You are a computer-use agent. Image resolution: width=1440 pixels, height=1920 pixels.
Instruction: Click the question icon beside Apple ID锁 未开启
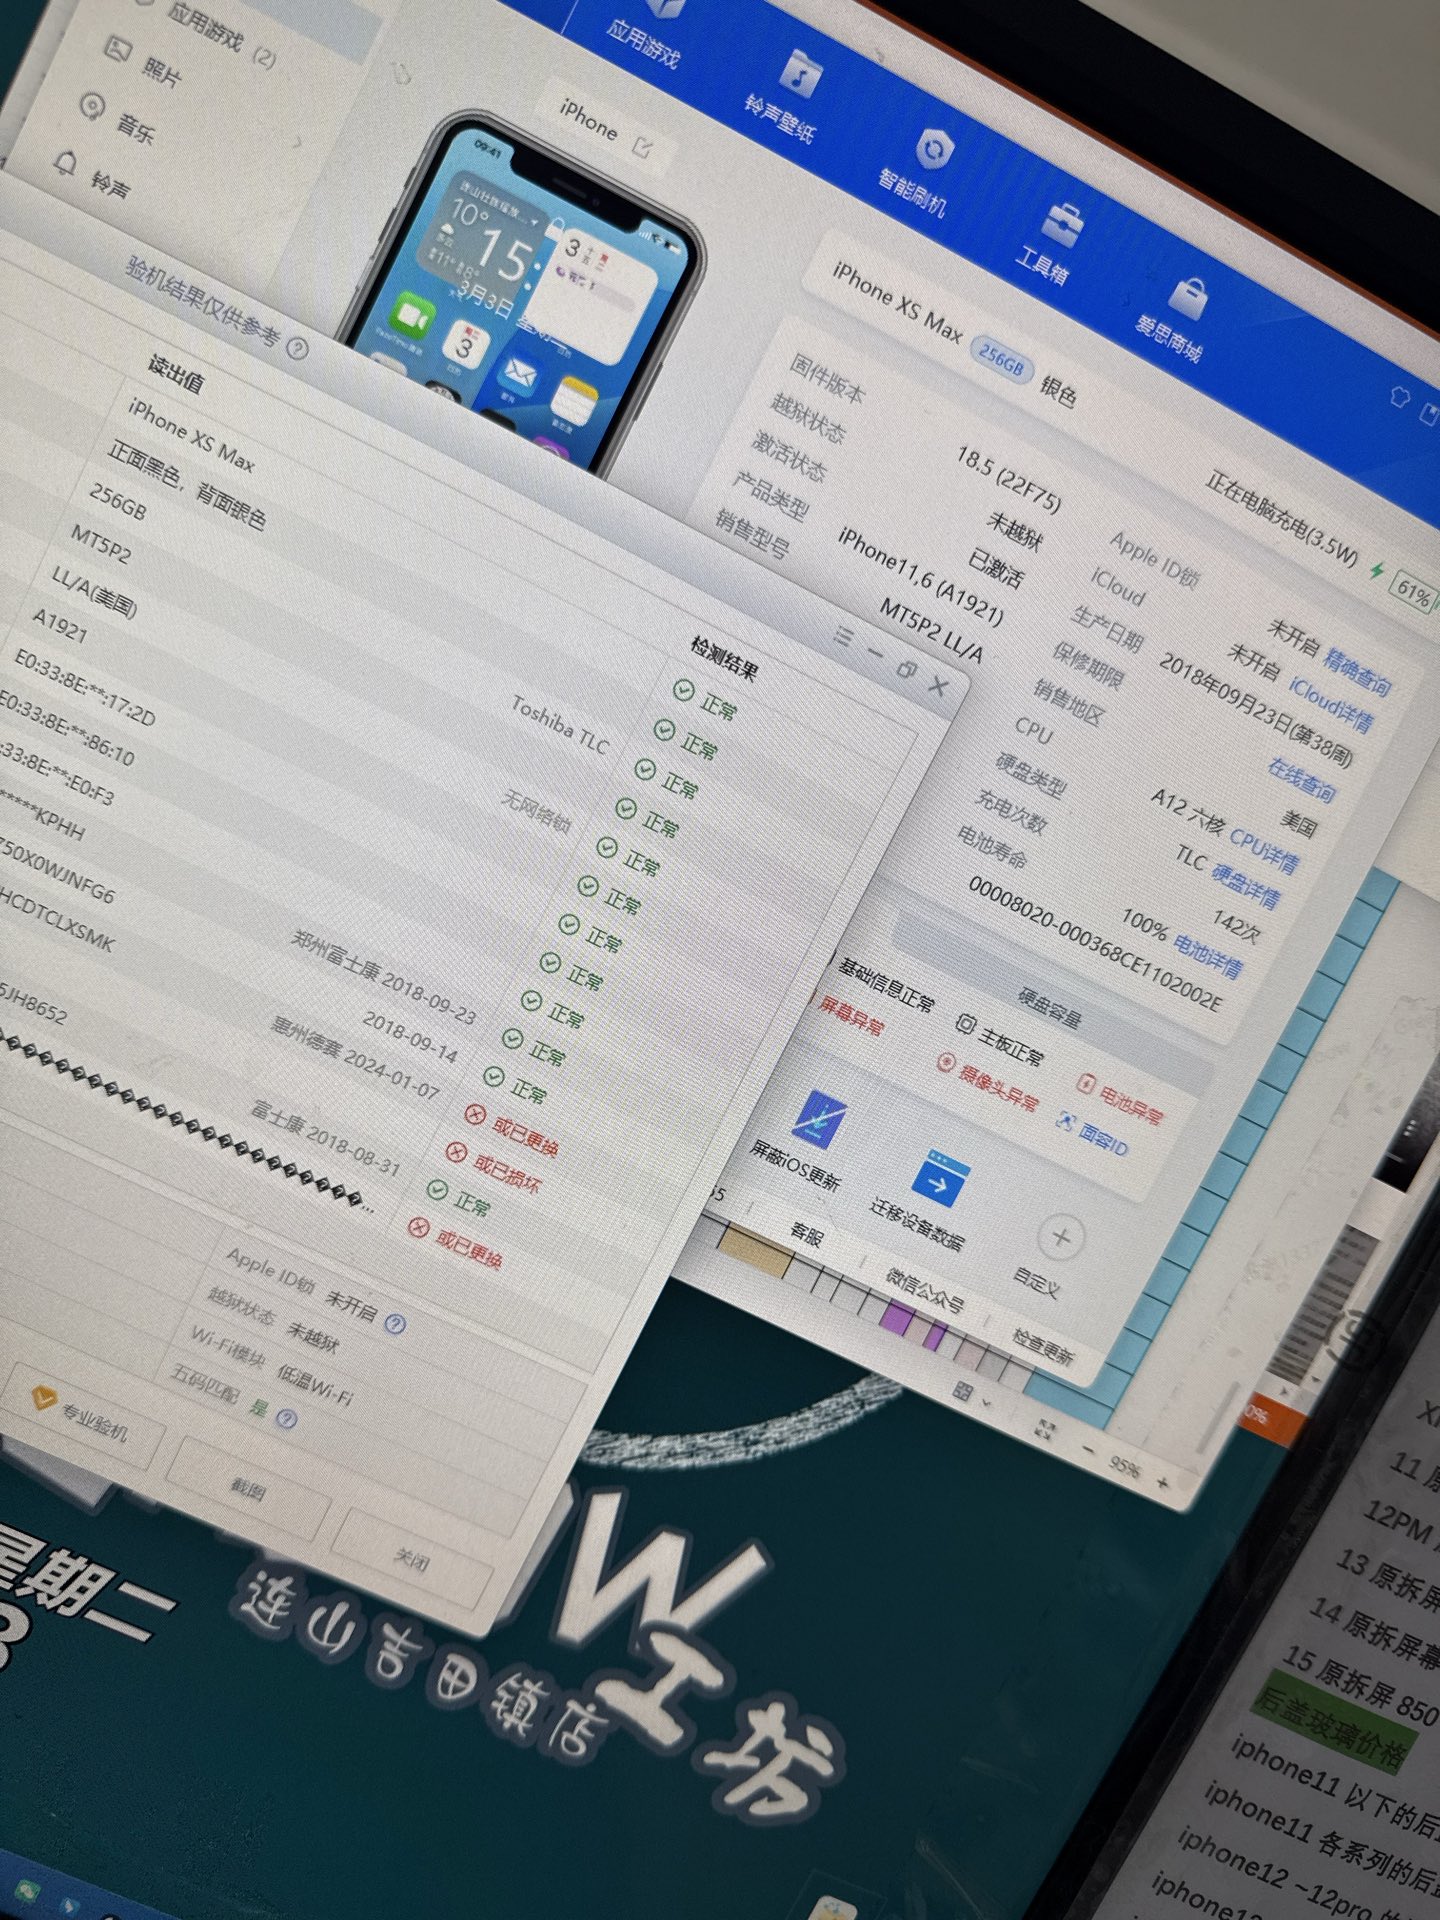pyautogui.click(x=395, y=1324)
